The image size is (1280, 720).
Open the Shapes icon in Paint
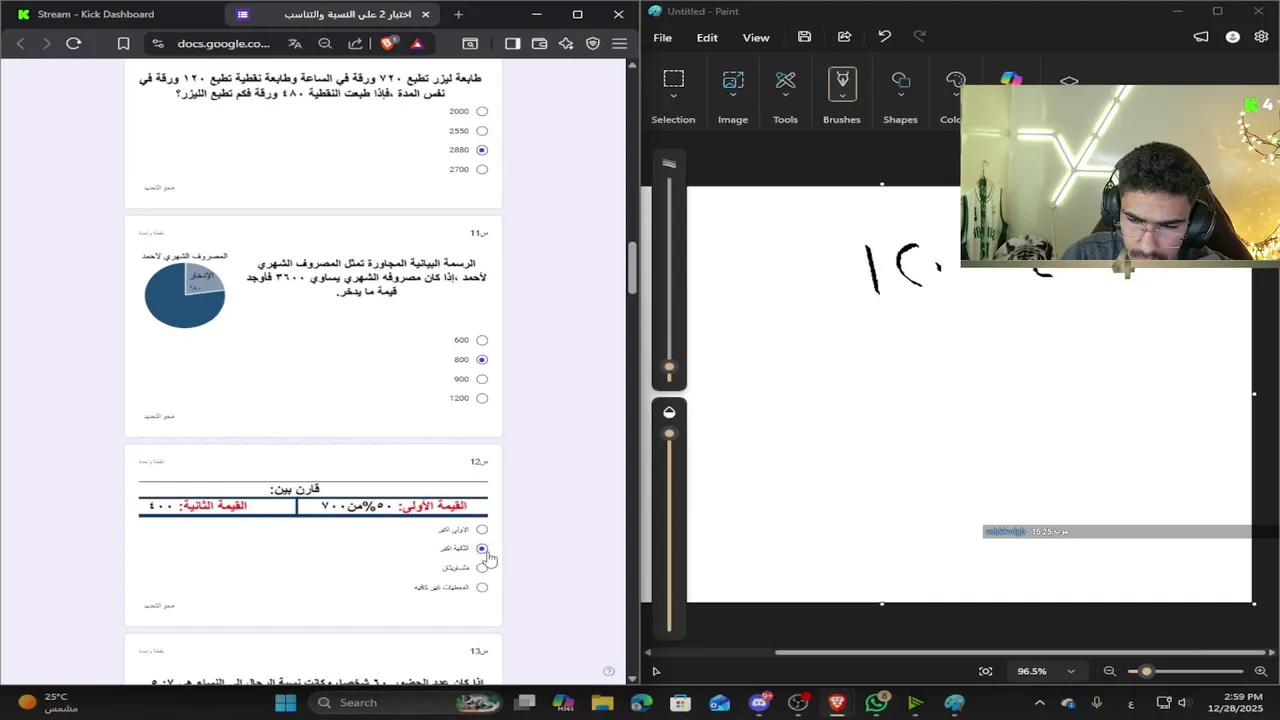pyautogui.click(x=900, y=79)
